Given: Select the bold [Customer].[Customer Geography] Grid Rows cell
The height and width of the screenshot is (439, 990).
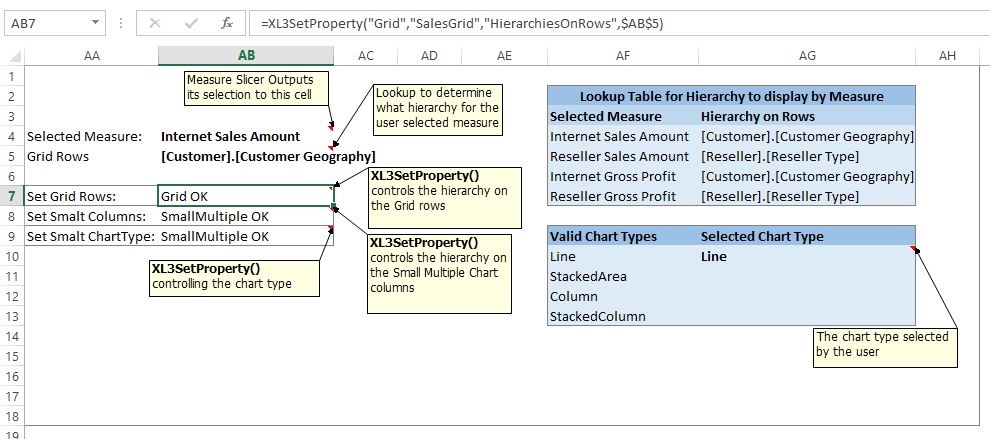Looking at the screenshot, I should click(x=267, y=156).
